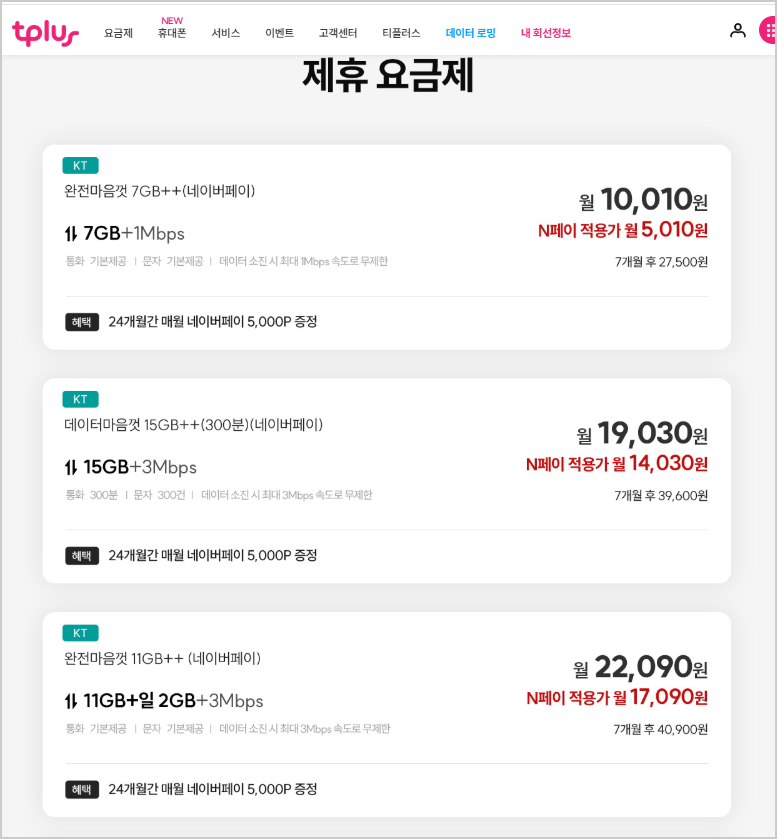Viewport: 777px width, 839px height.
Task: Choose the 완전마음껏 11GB++ (네이버페이) plan
Action: pyautogui.click(x=163, y=658)
